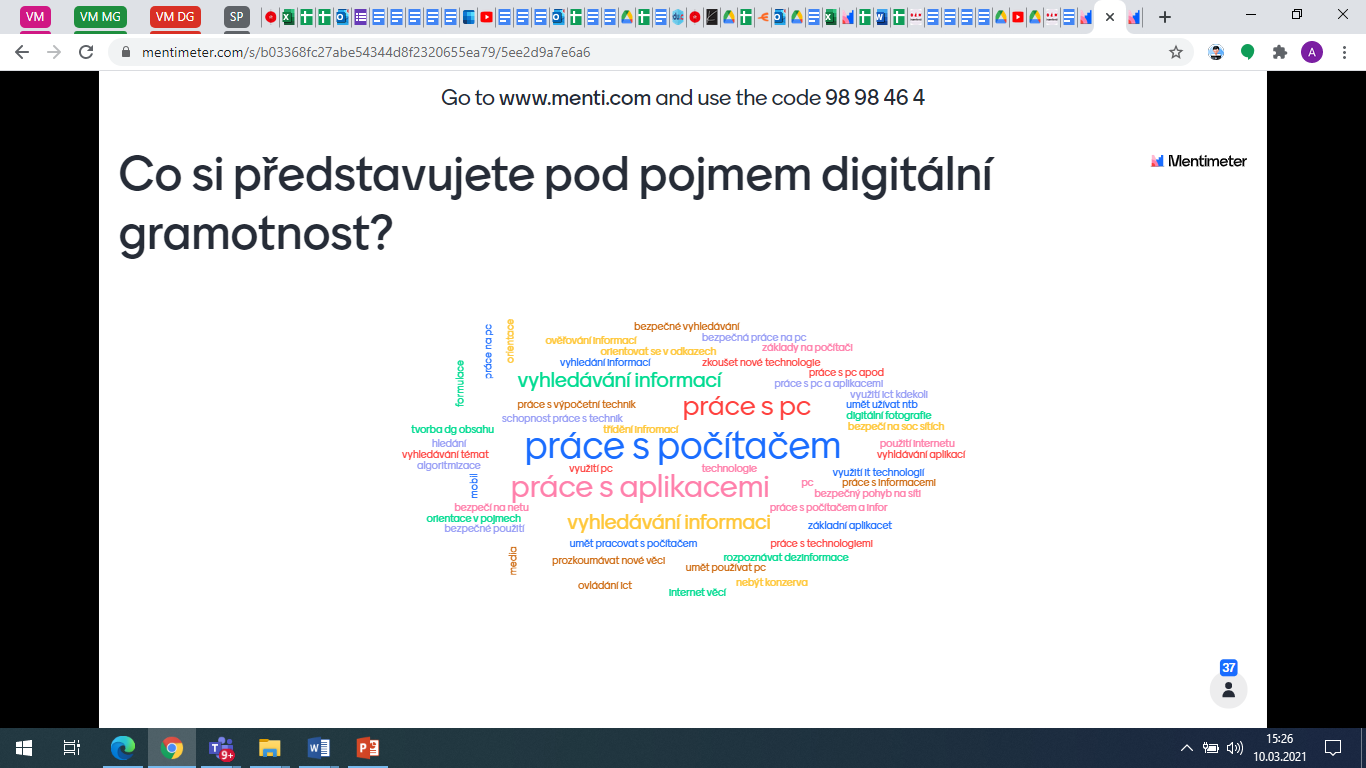
Task: Click the code '98 98 46 4'
Action: (874, 97)
